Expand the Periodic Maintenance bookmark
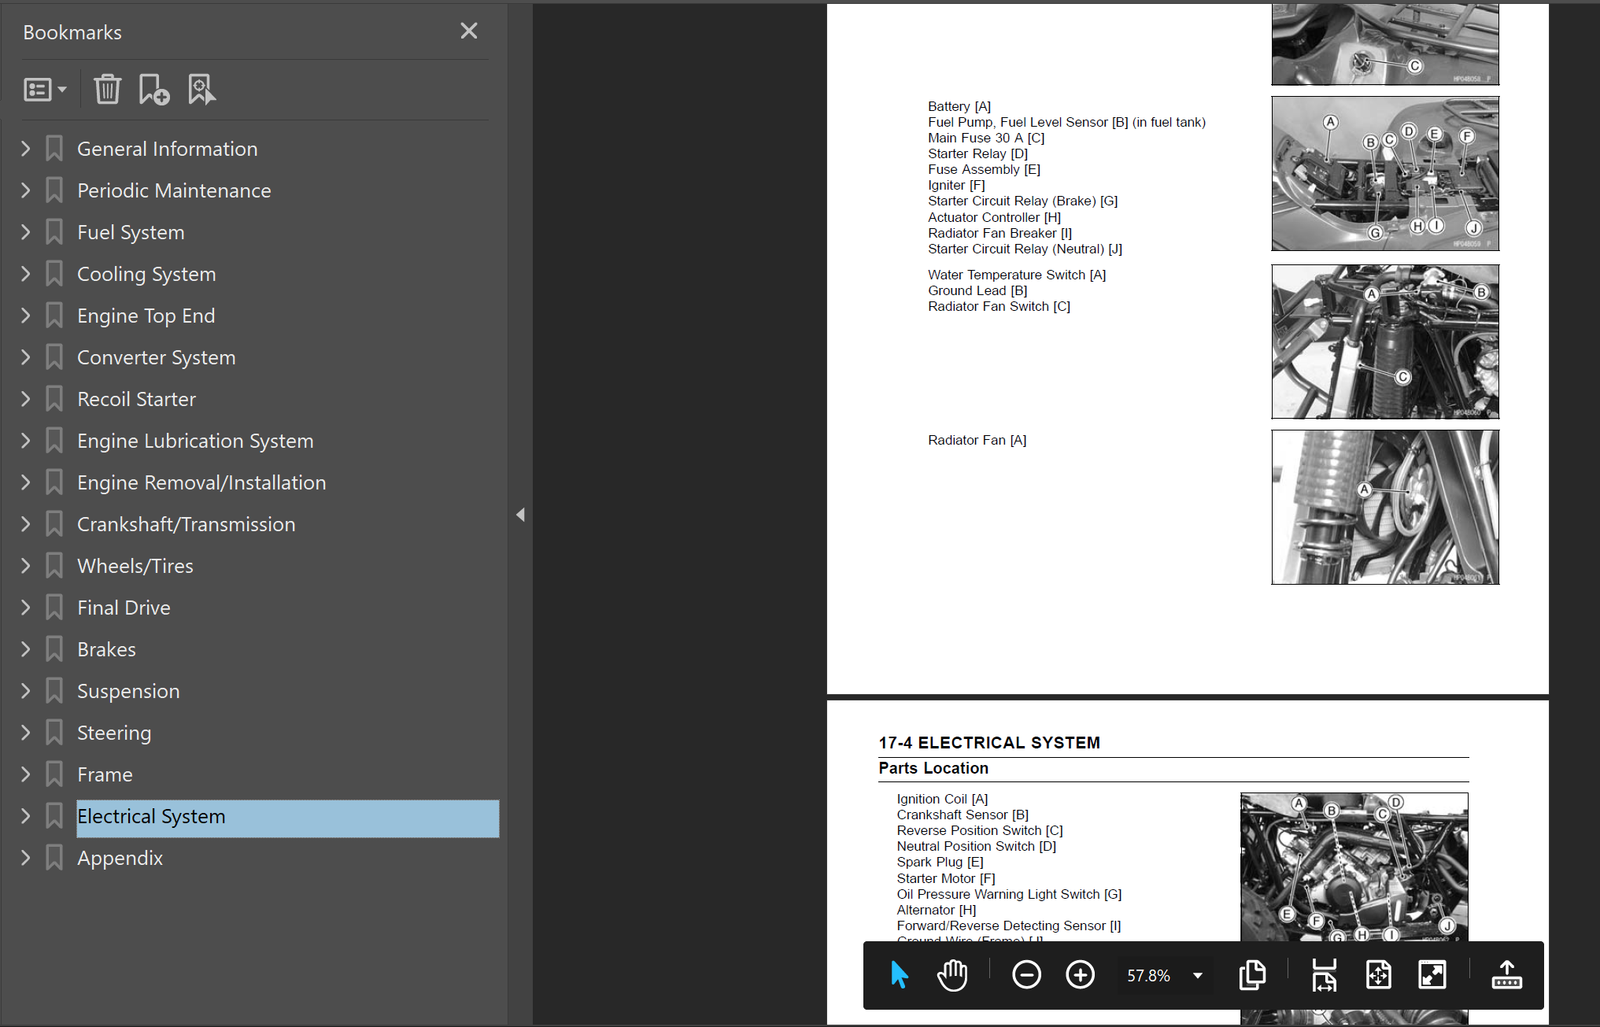 pyautogui.click(x=26, y=190)
